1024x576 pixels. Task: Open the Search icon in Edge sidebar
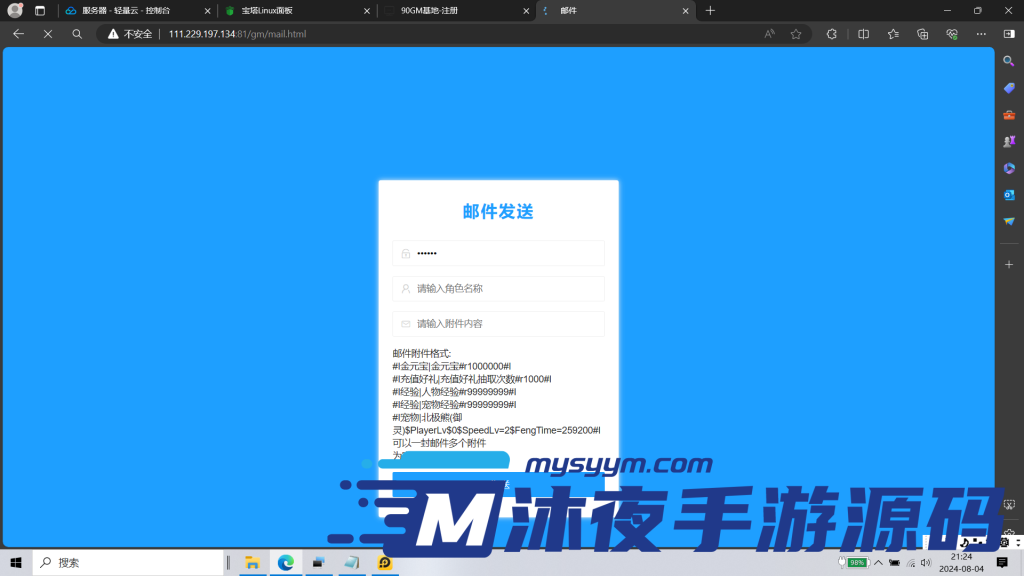tap(1009, 61)
